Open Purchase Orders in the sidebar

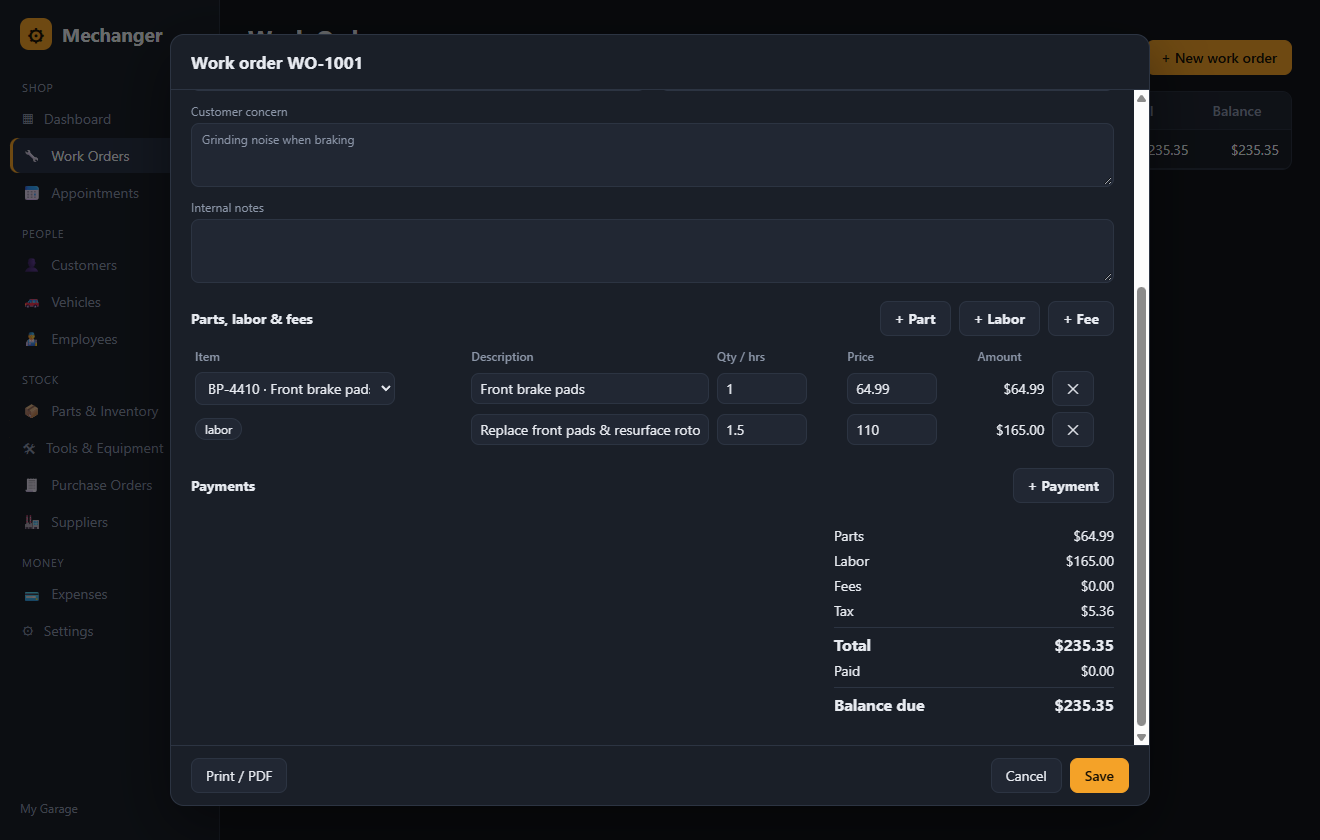point(88,485)
